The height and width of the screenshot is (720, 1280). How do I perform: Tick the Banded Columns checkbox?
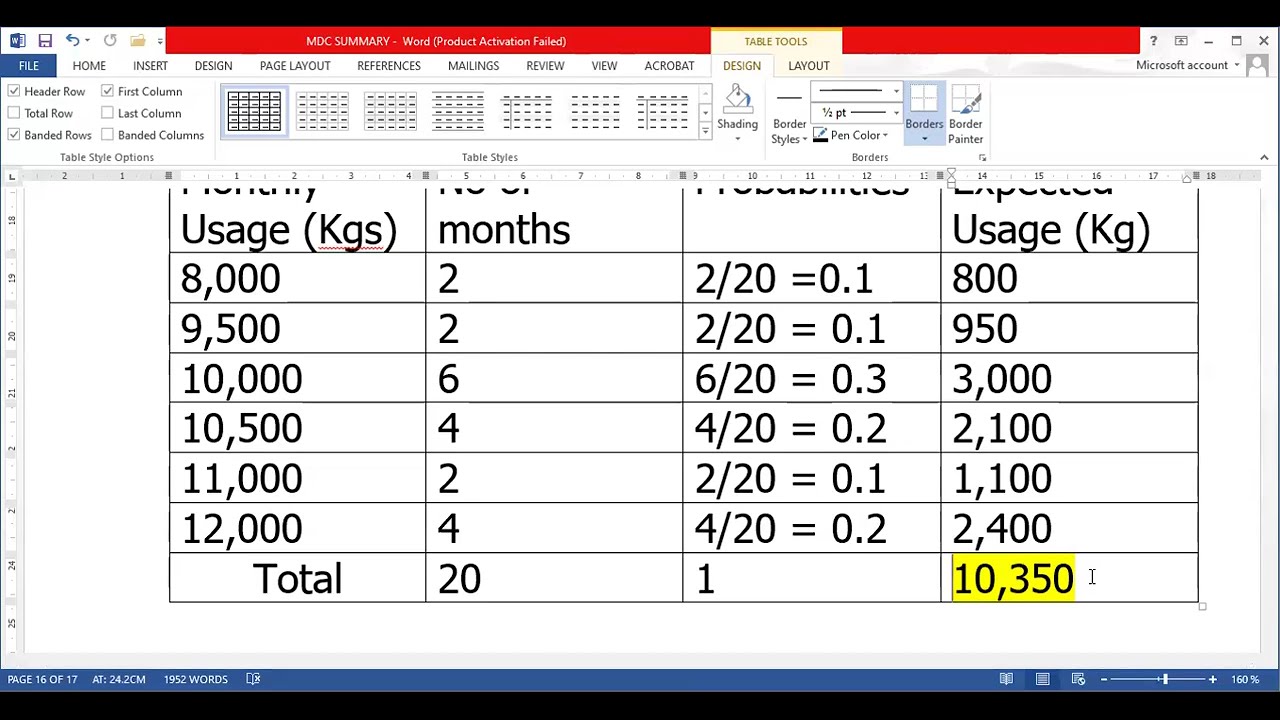point(107,135)
